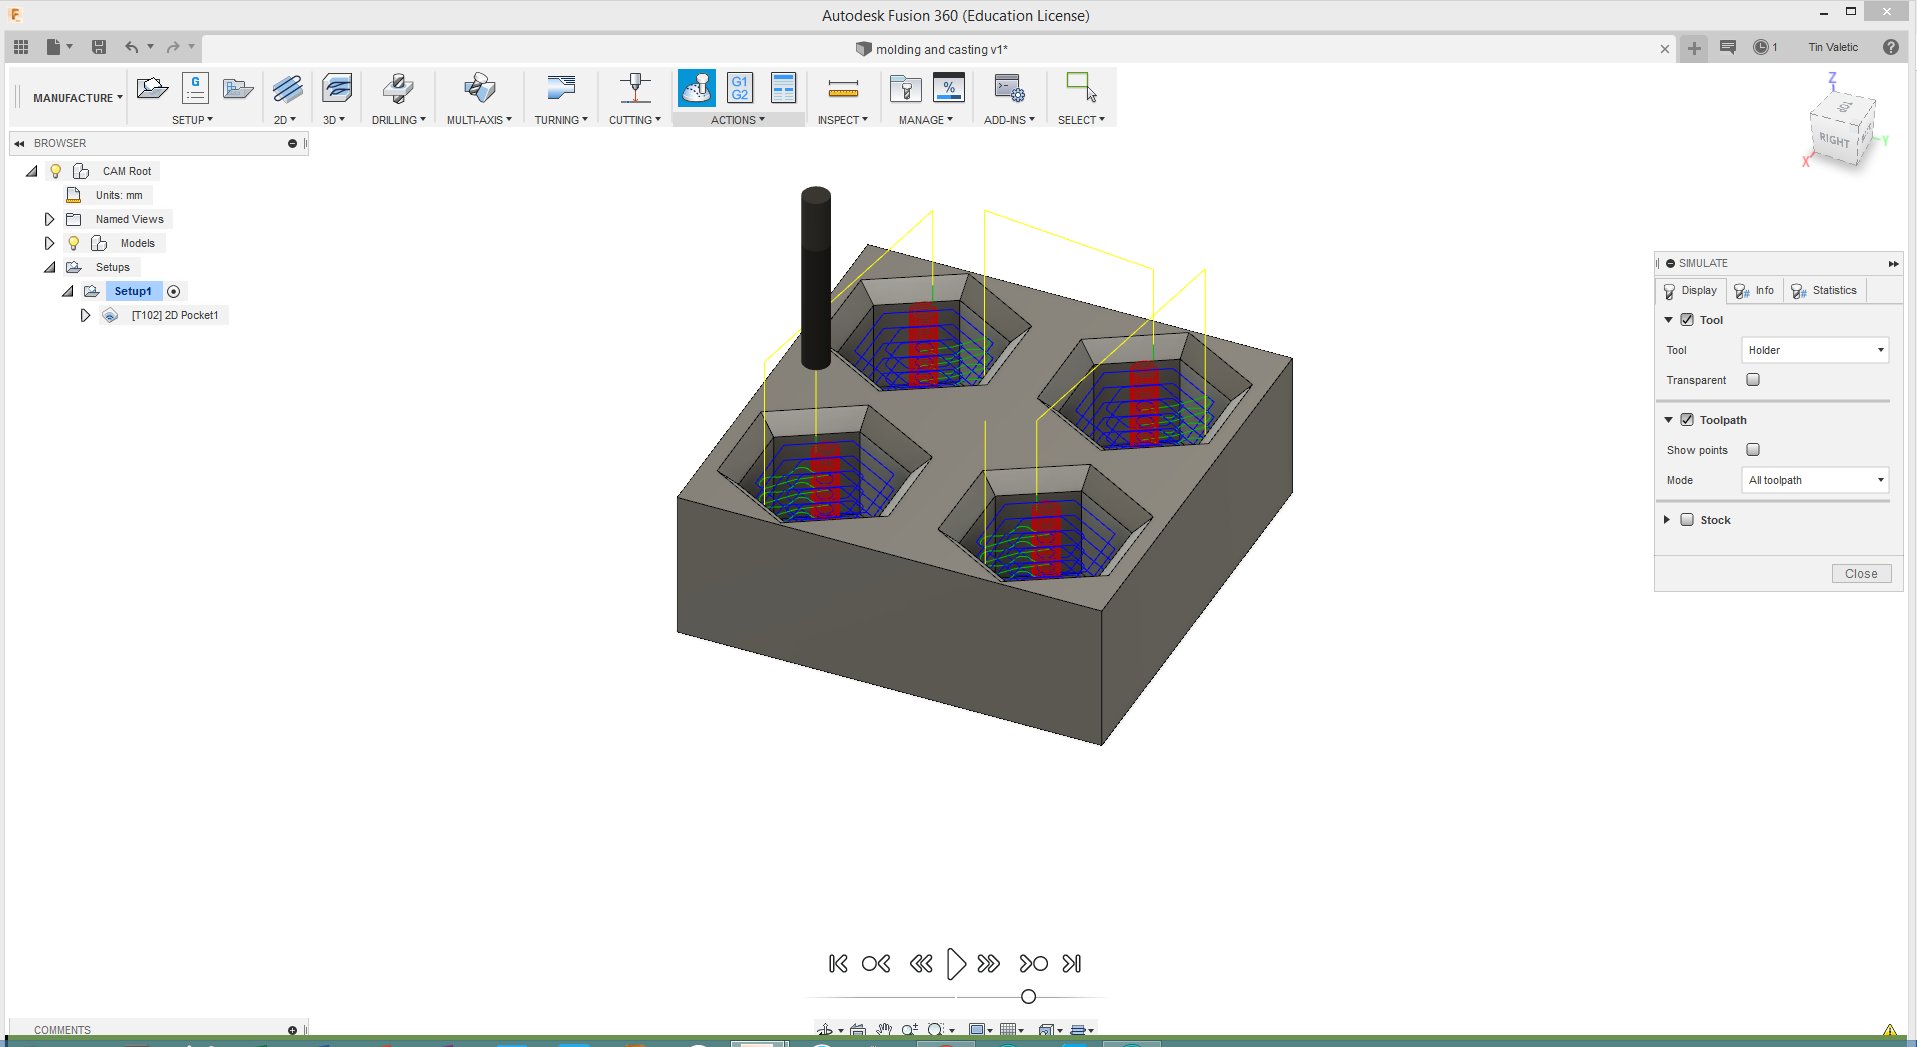Click the Setup Sheet icon
The height and width of the screenshot is (1047, 1917).
[783, 88]
